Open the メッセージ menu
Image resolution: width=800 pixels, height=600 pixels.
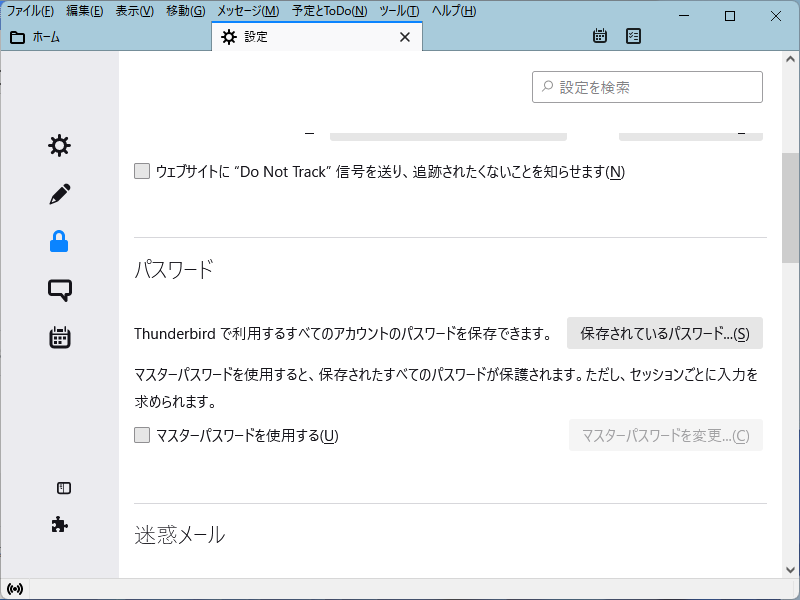click(x=248, y=11)
